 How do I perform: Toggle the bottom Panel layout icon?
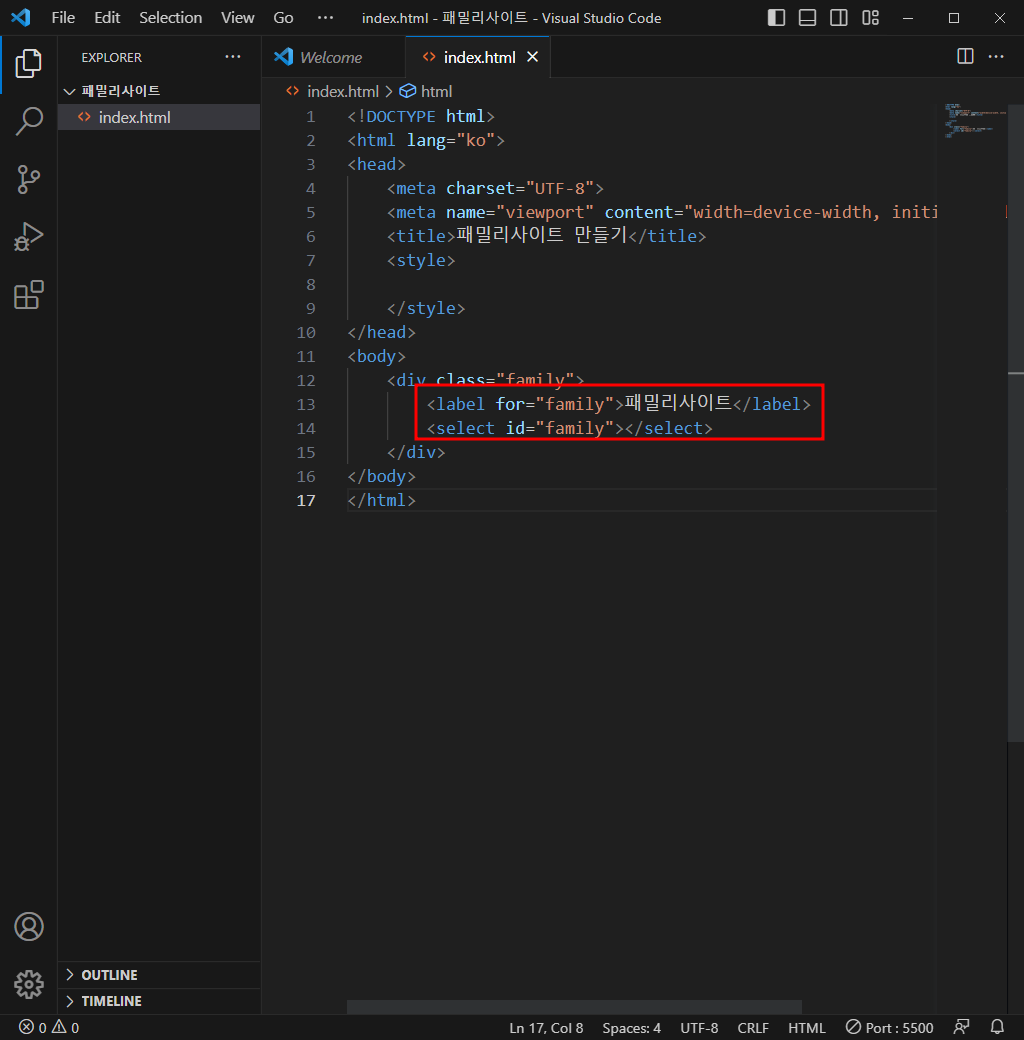click(x=807, y=18)
